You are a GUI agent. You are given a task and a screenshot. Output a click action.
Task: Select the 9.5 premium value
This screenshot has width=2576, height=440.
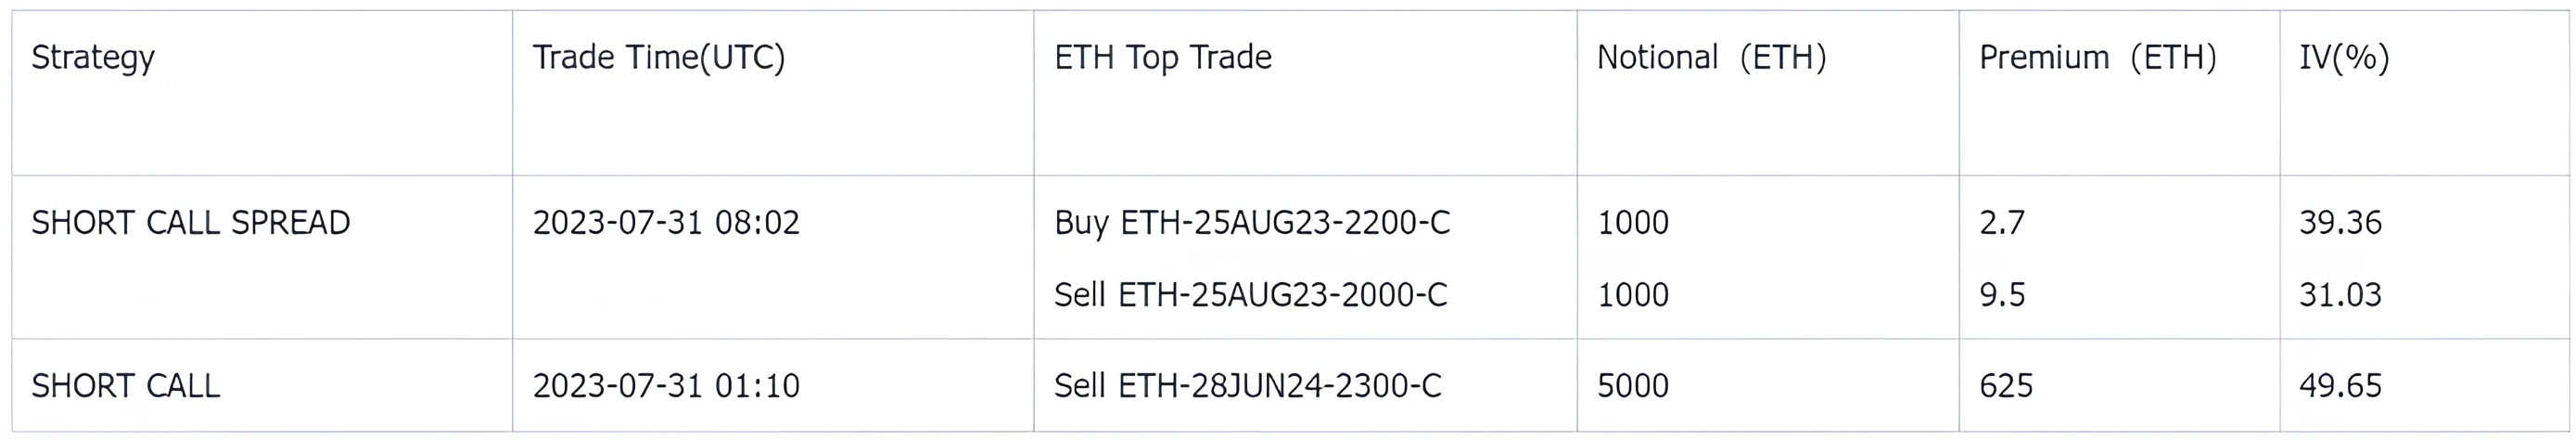pyautogui.click(x=2002, y=295)
